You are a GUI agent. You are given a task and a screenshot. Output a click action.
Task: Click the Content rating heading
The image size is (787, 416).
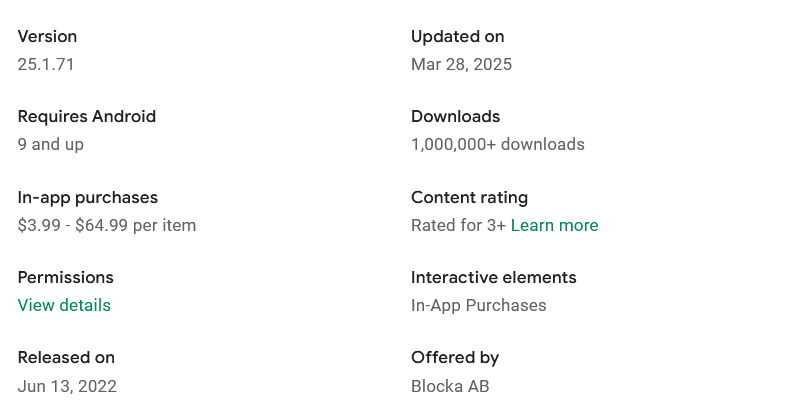(469, 197)
